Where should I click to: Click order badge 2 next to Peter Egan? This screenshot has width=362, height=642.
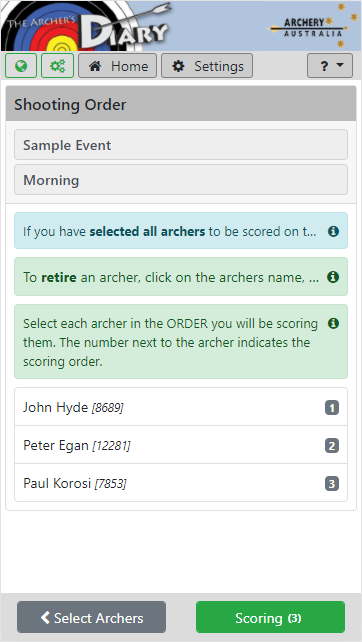pyautogui.click(x=332, y=446)
